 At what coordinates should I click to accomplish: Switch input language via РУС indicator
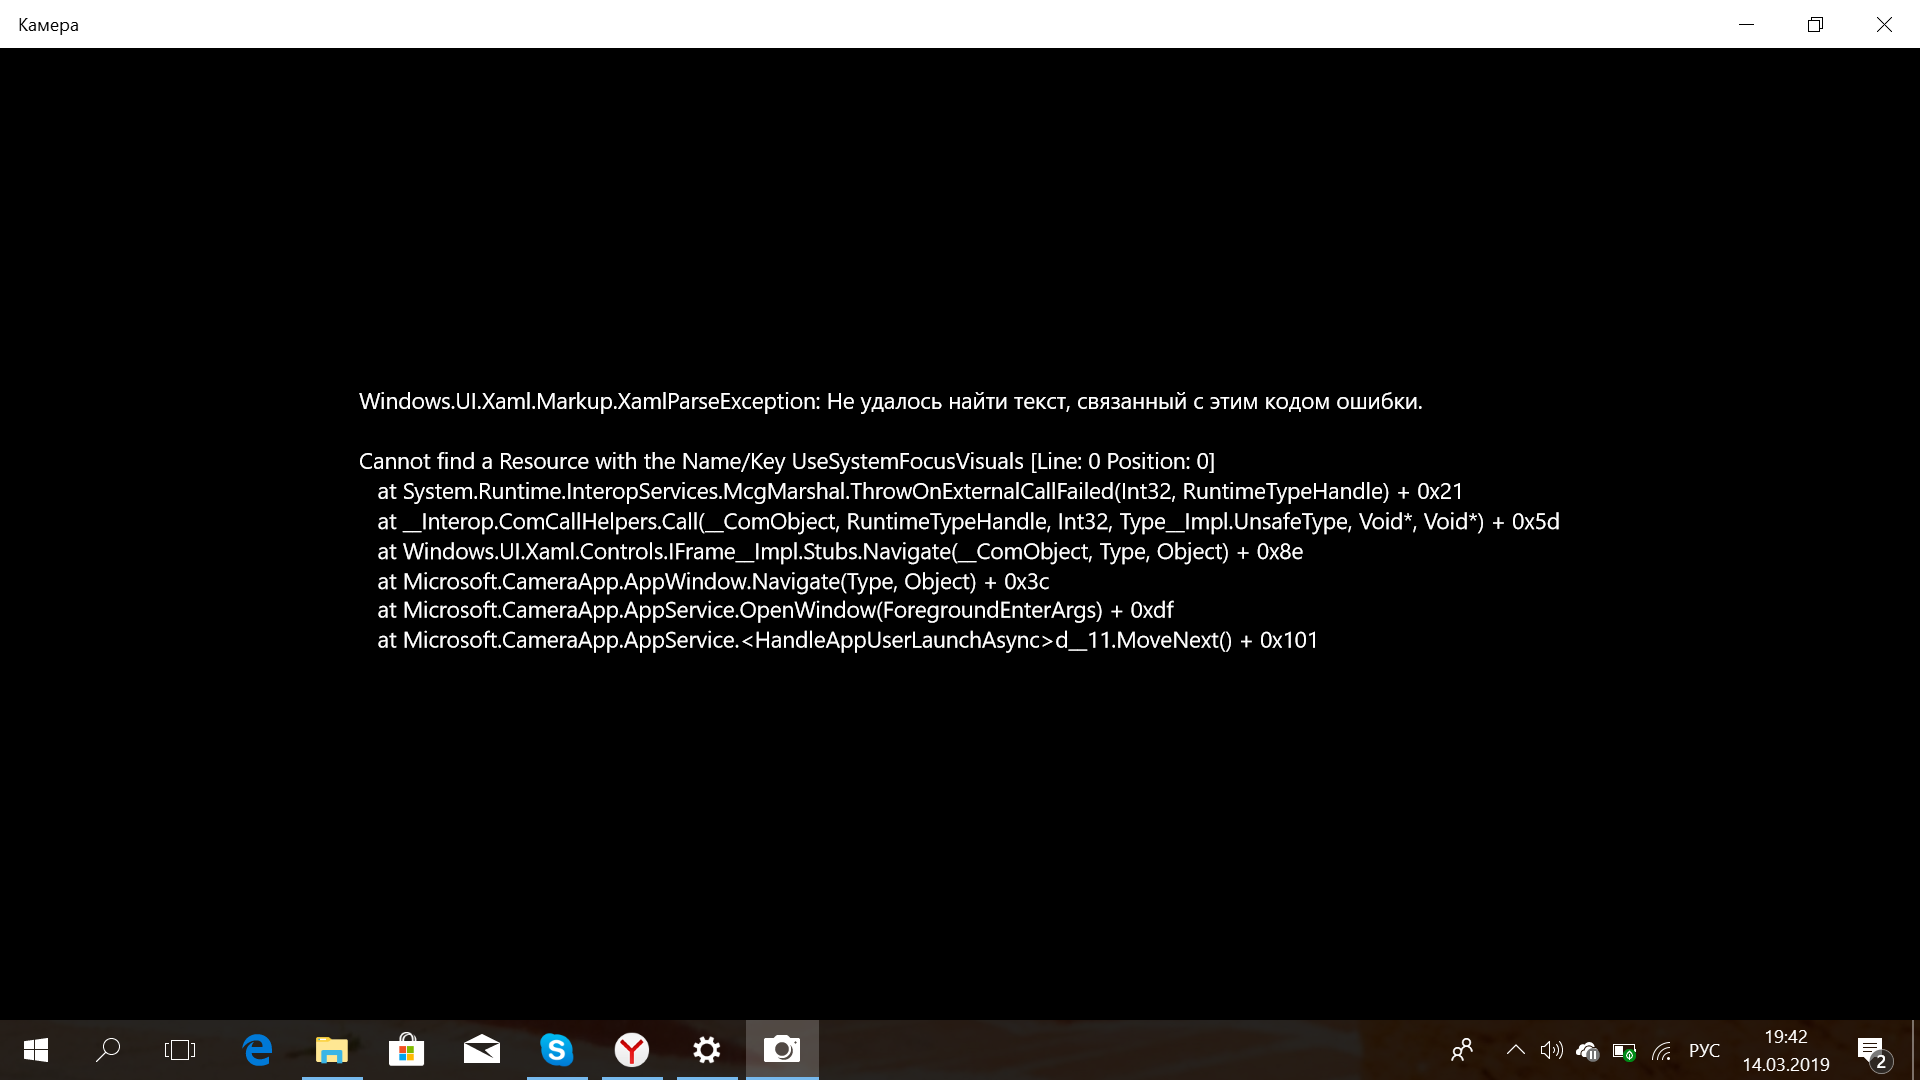click(1704, 1050)
